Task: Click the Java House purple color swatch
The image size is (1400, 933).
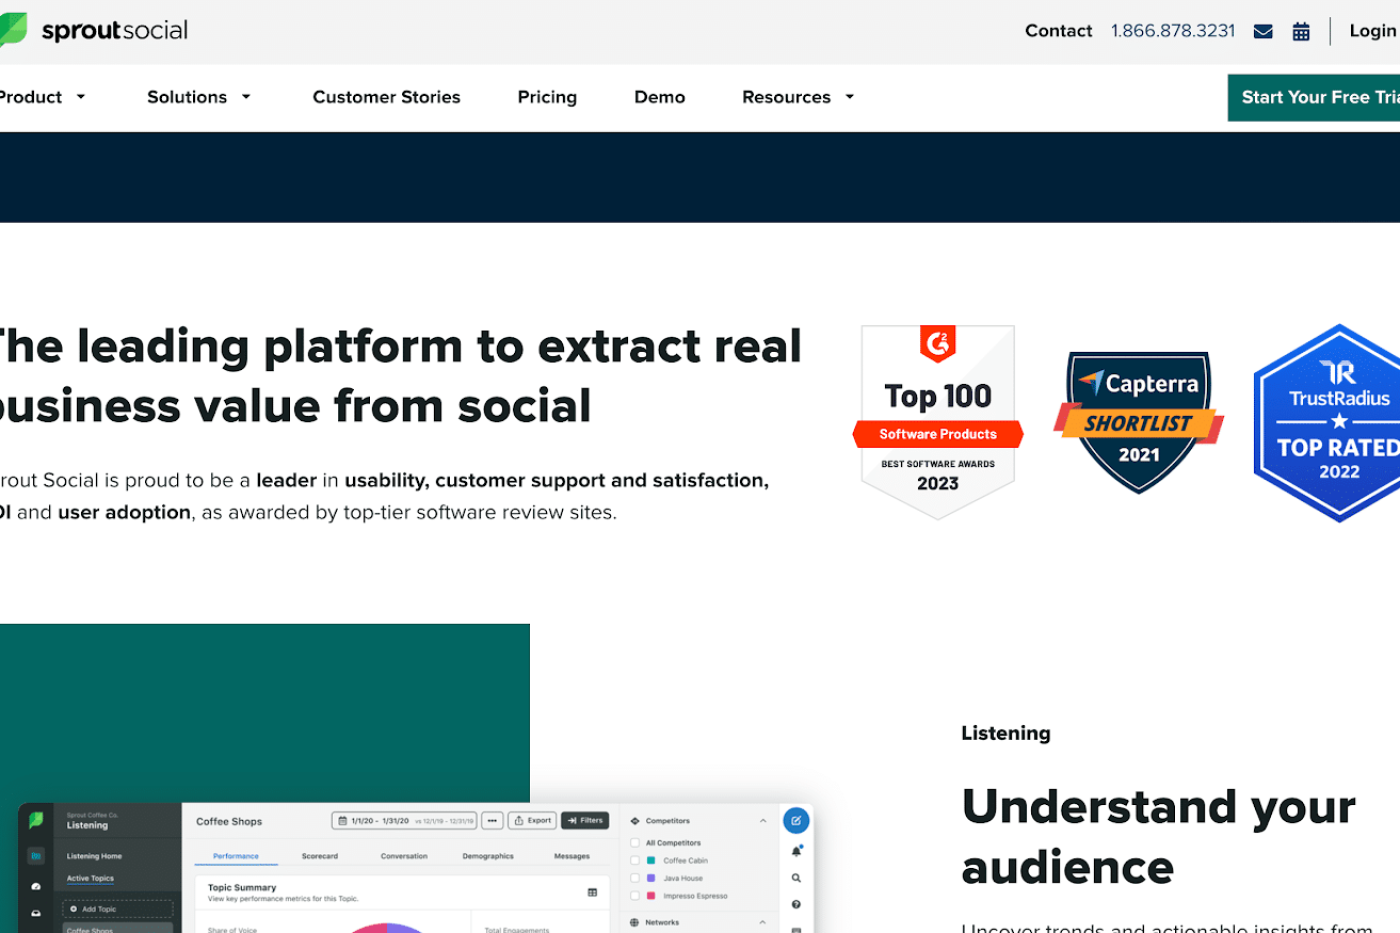Action: tap(651, 878)
